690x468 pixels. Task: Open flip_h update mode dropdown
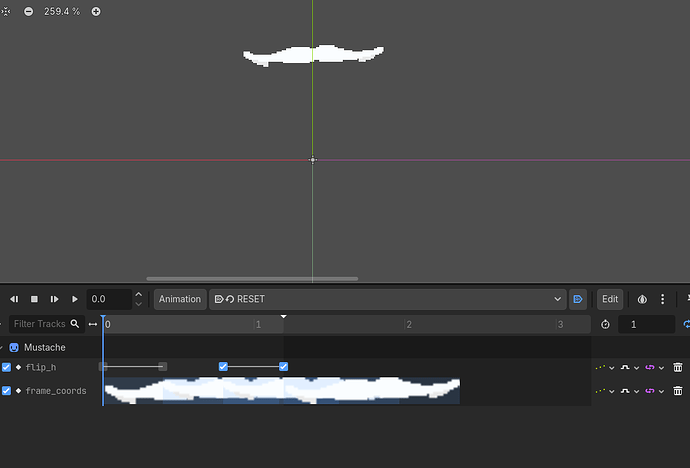[605, 367]
